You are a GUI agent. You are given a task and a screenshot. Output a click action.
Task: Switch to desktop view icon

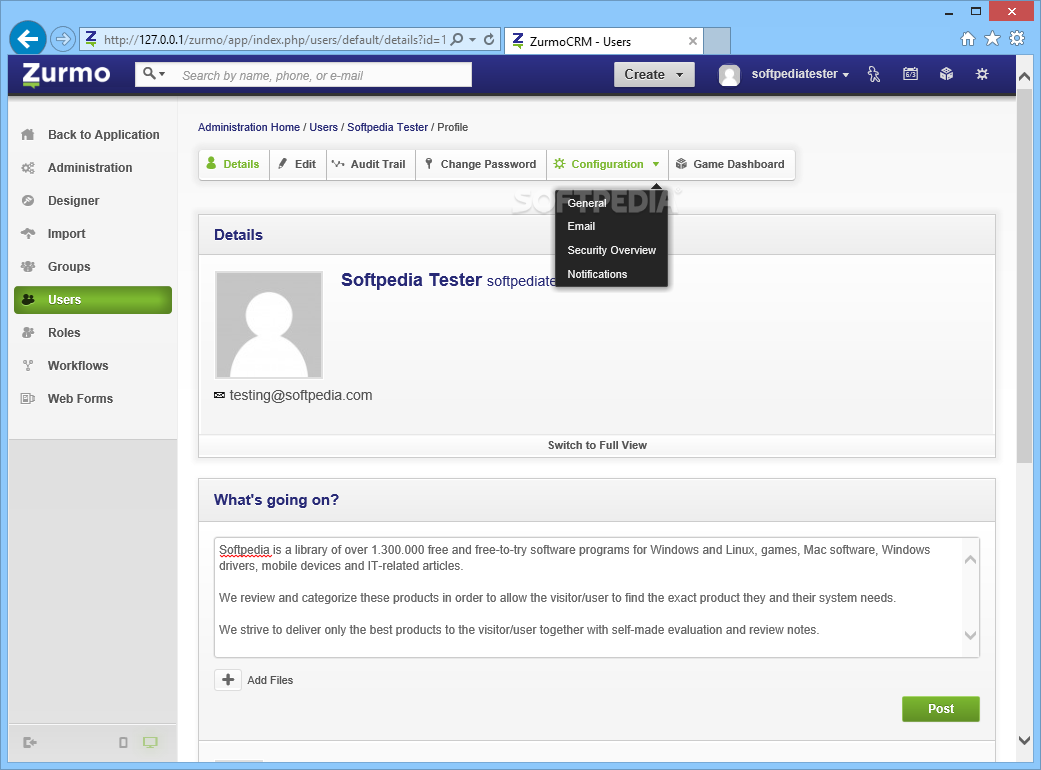coord(150,743)
